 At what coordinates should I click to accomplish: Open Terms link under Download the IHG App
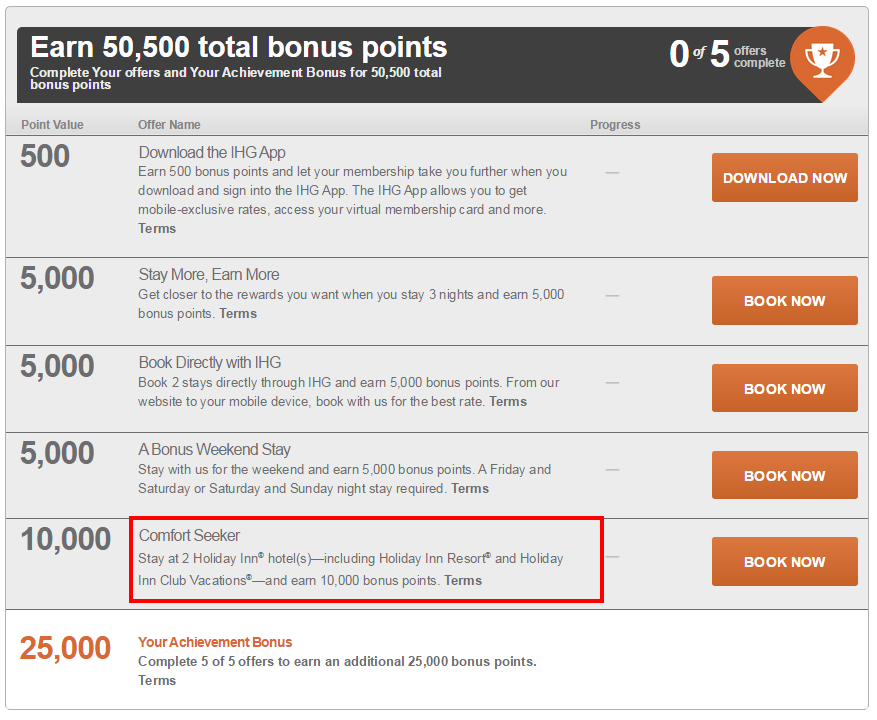tap(157, 228)
